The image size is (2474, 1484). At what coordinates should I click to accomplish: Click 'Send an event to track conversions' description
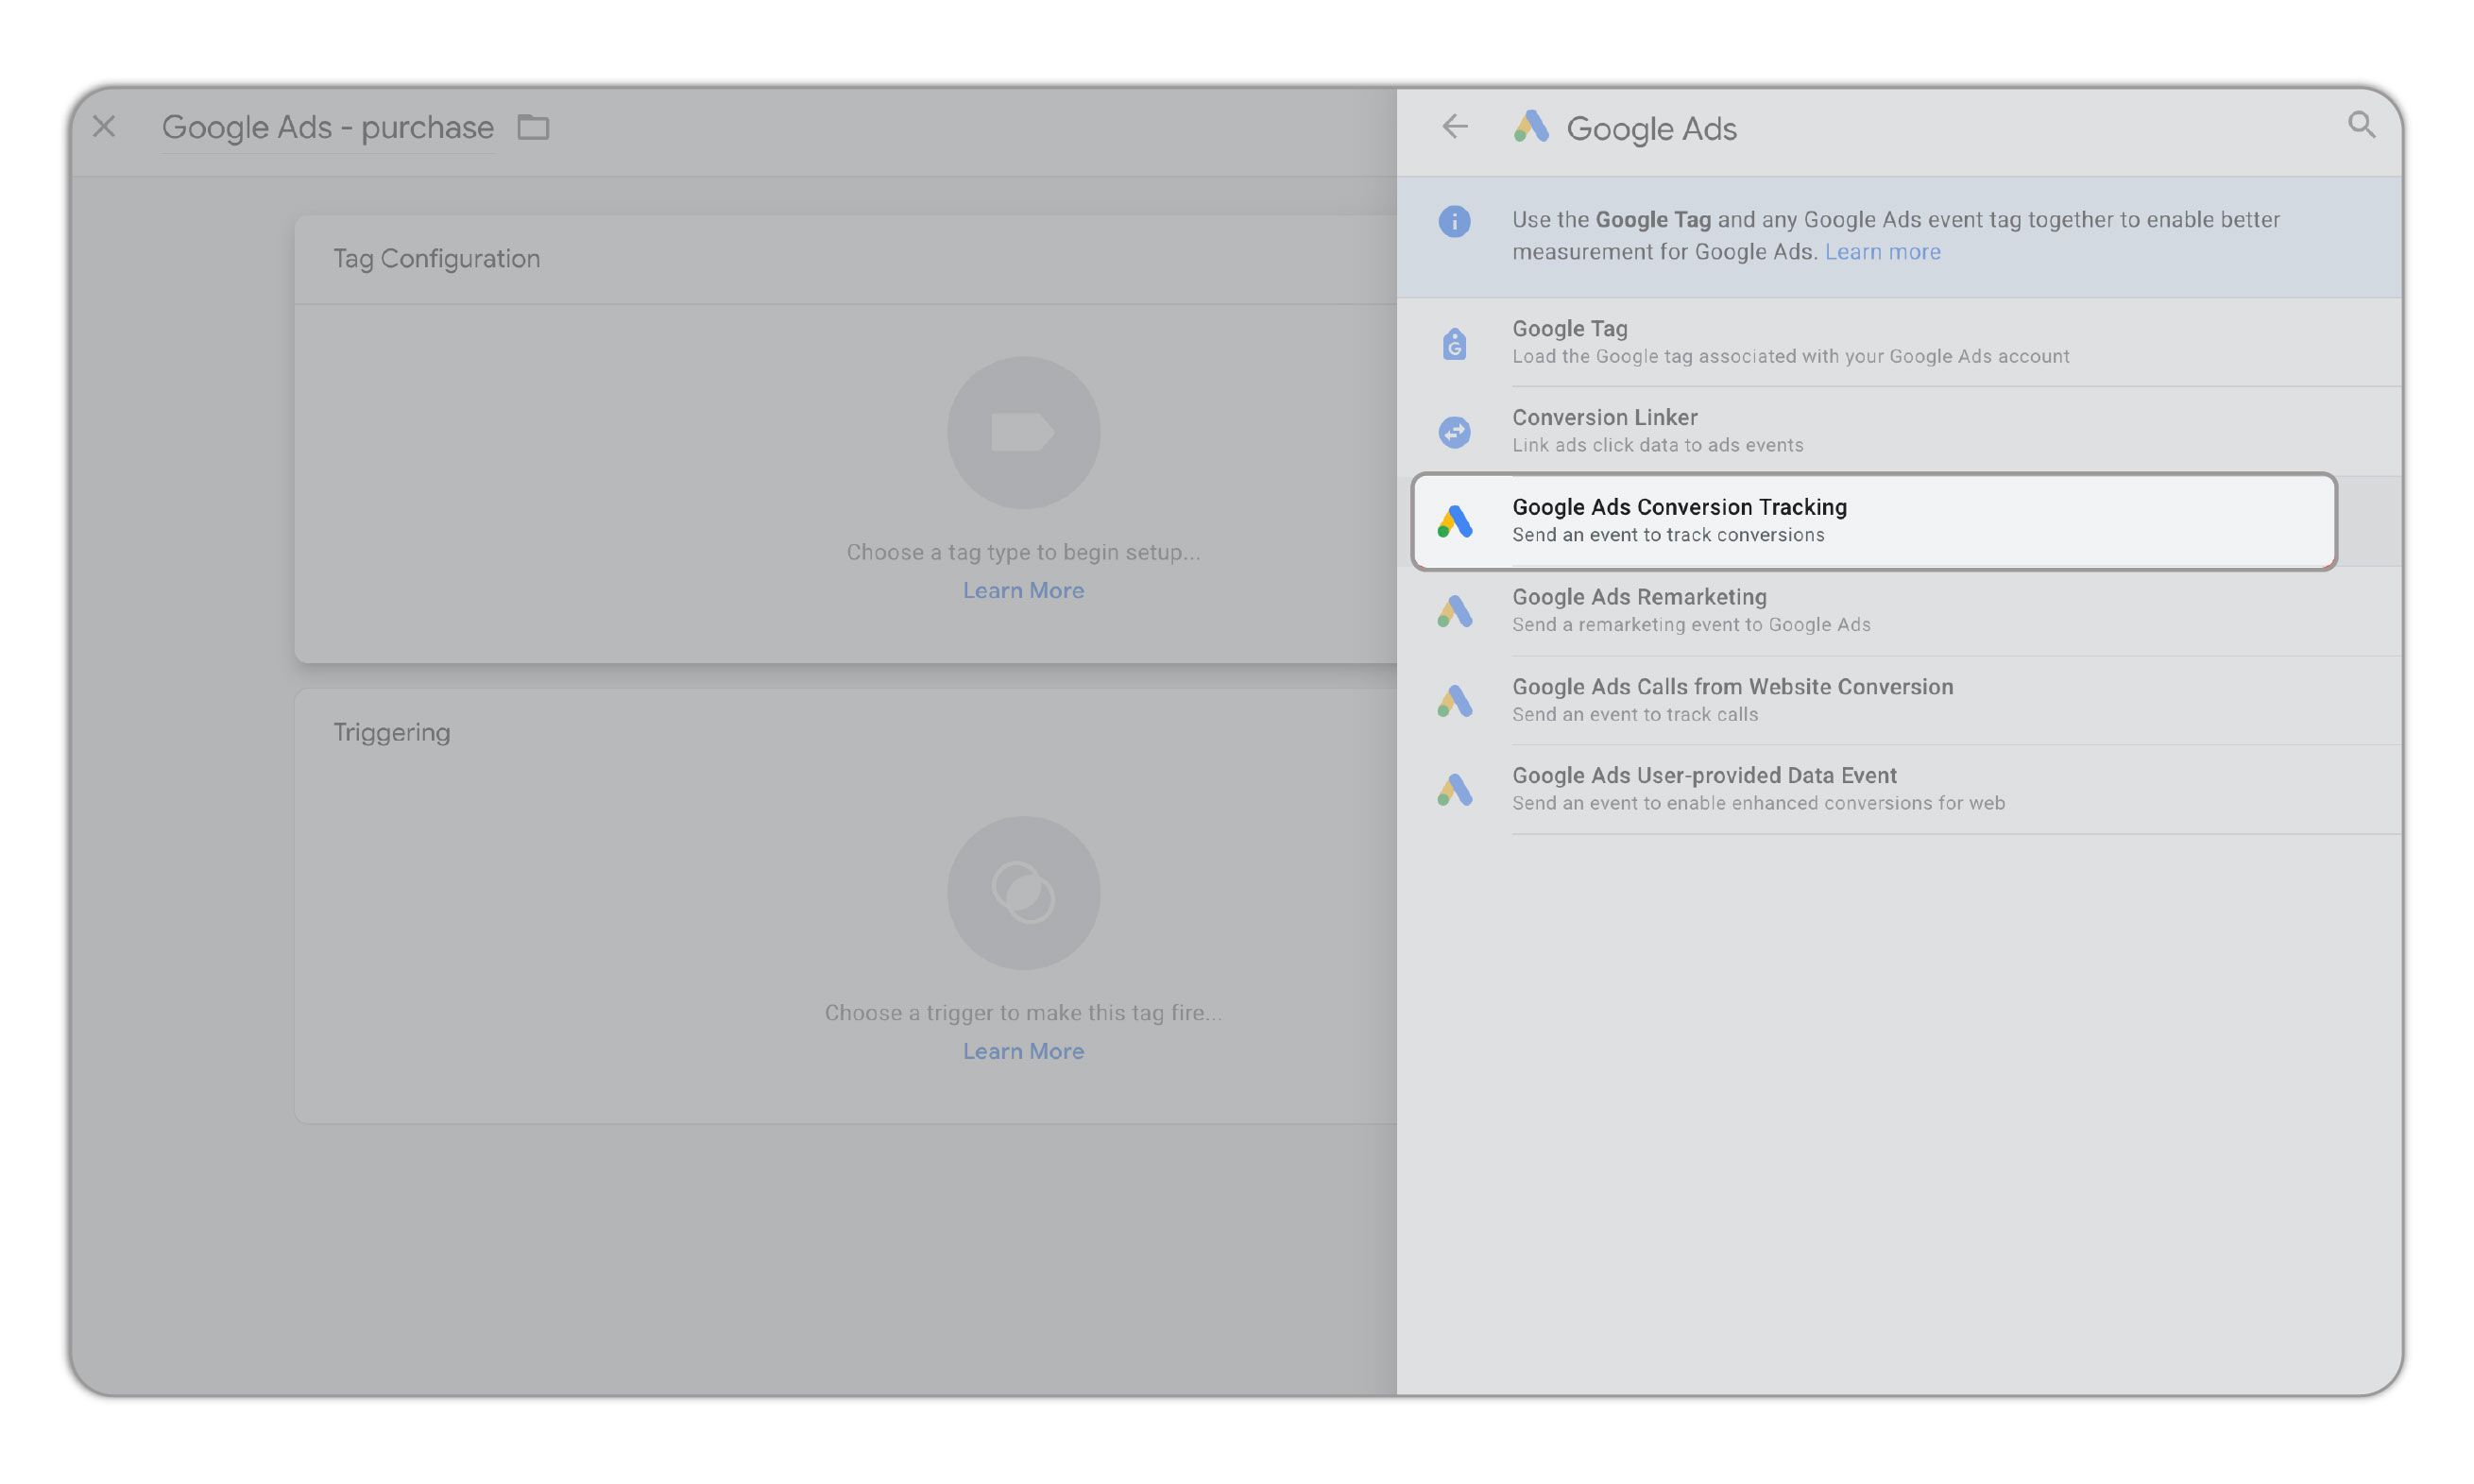(x=1668, y=535)
